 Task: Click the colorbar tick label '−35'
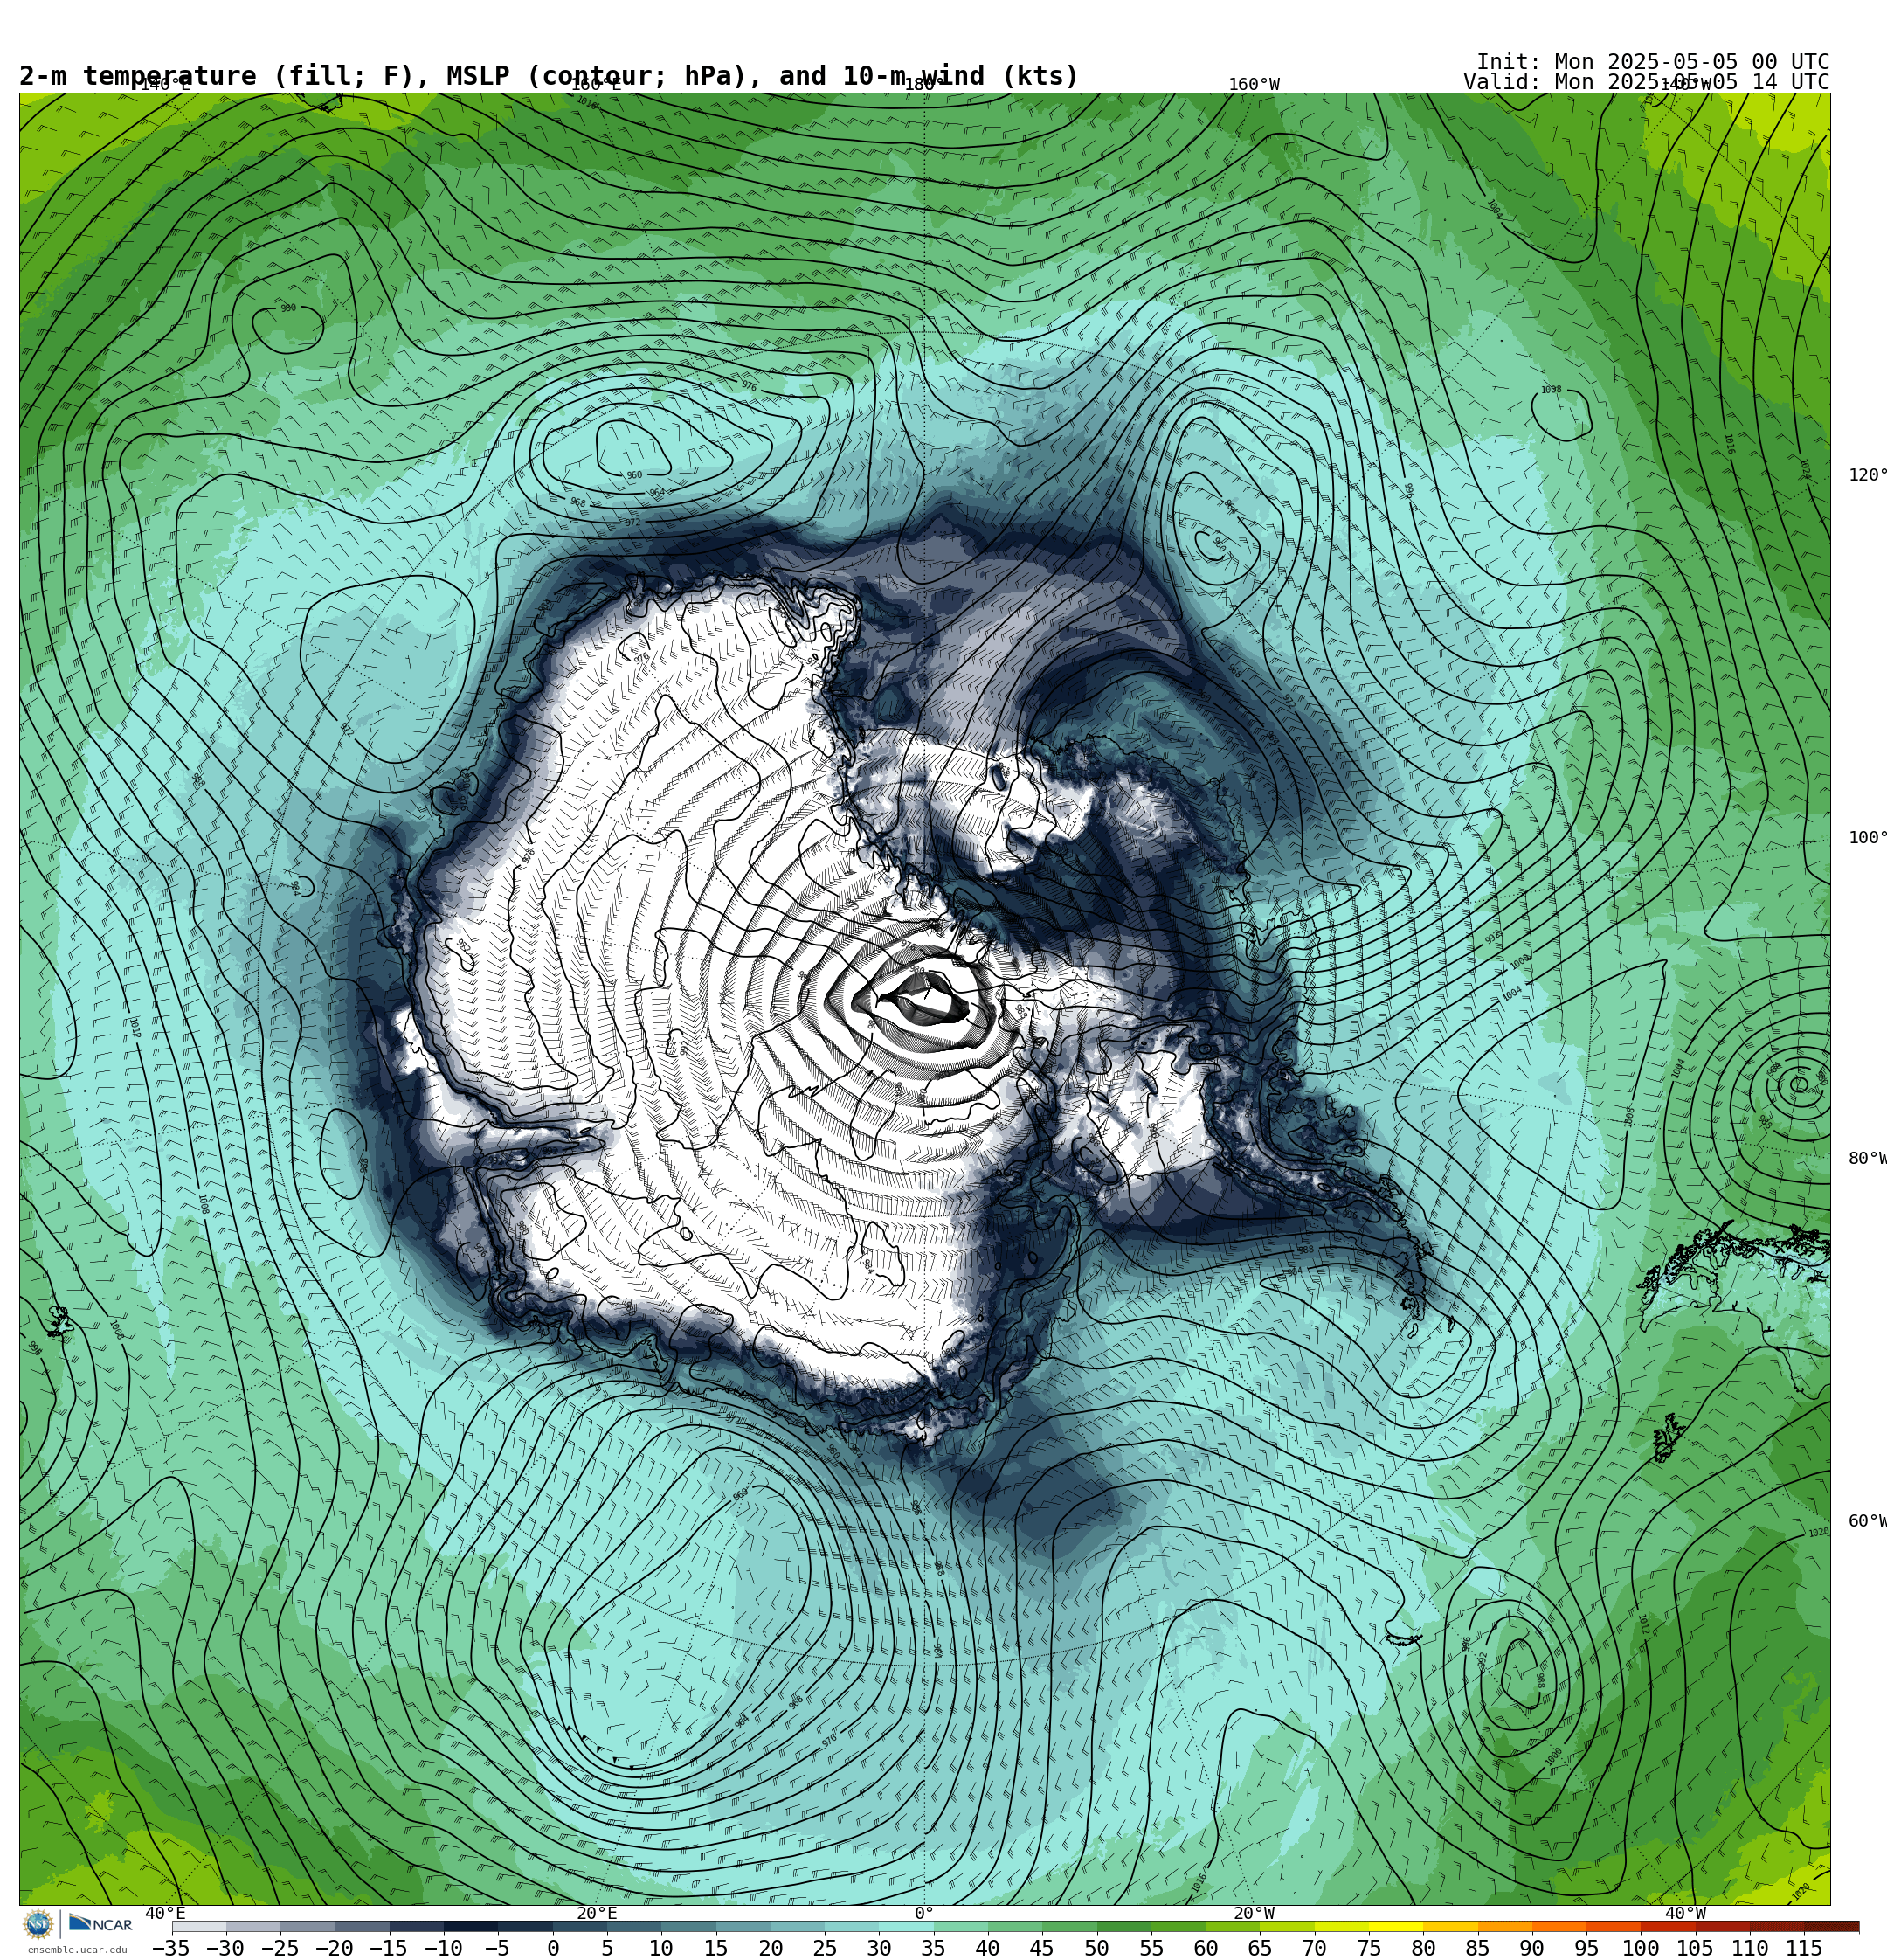[171, 1948]
